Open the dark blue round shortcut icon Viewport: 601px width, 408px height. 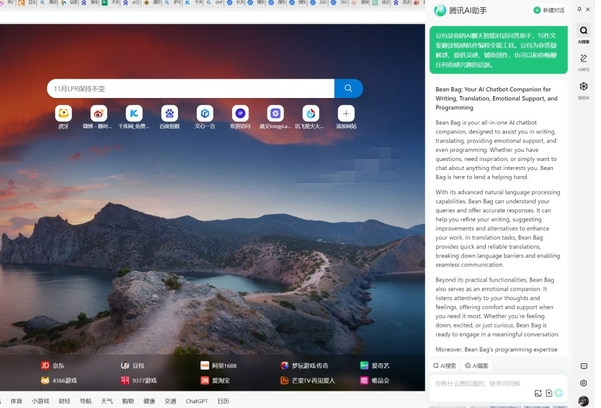pyautogui.click(x=240, y=114)
